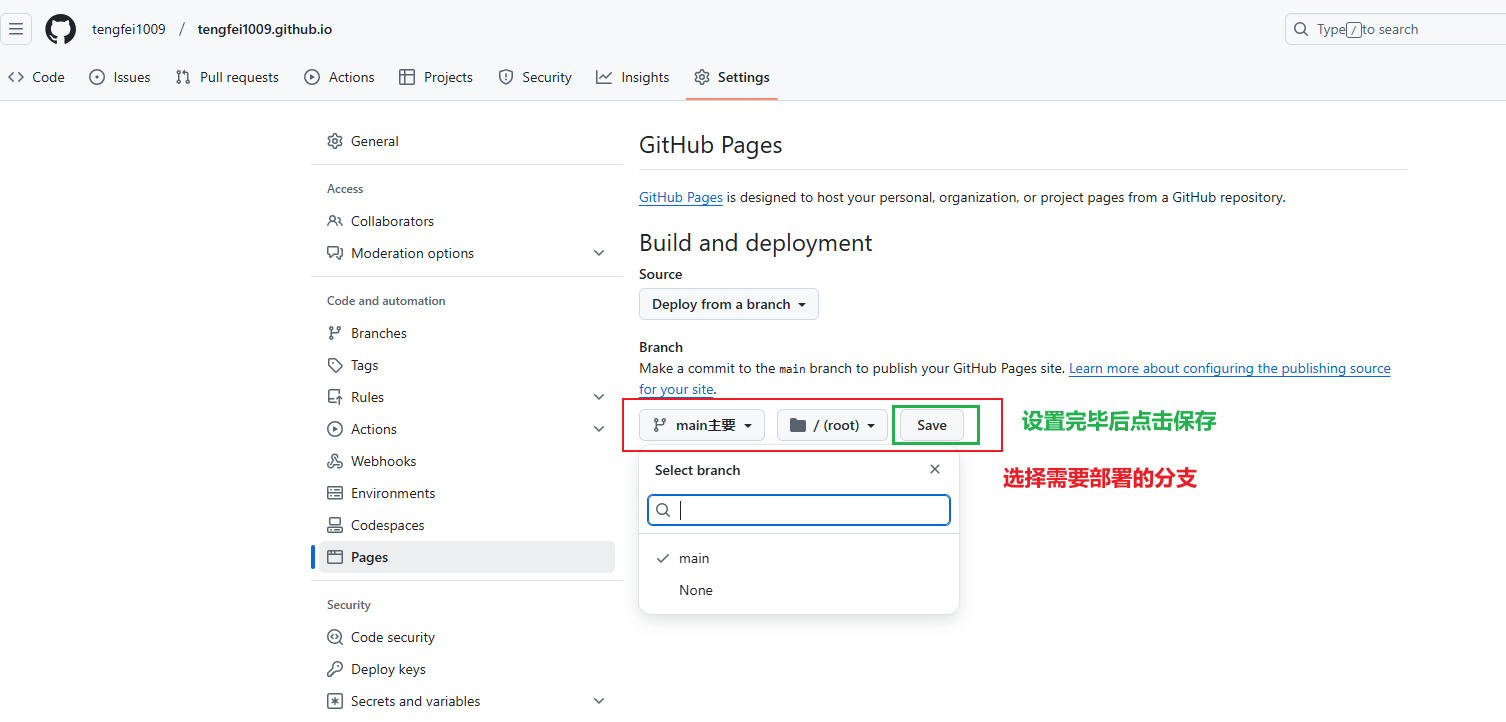Open the Deploy from a branch dropdown
Viewport: 1506px width, 722px height.
[729, 304]
